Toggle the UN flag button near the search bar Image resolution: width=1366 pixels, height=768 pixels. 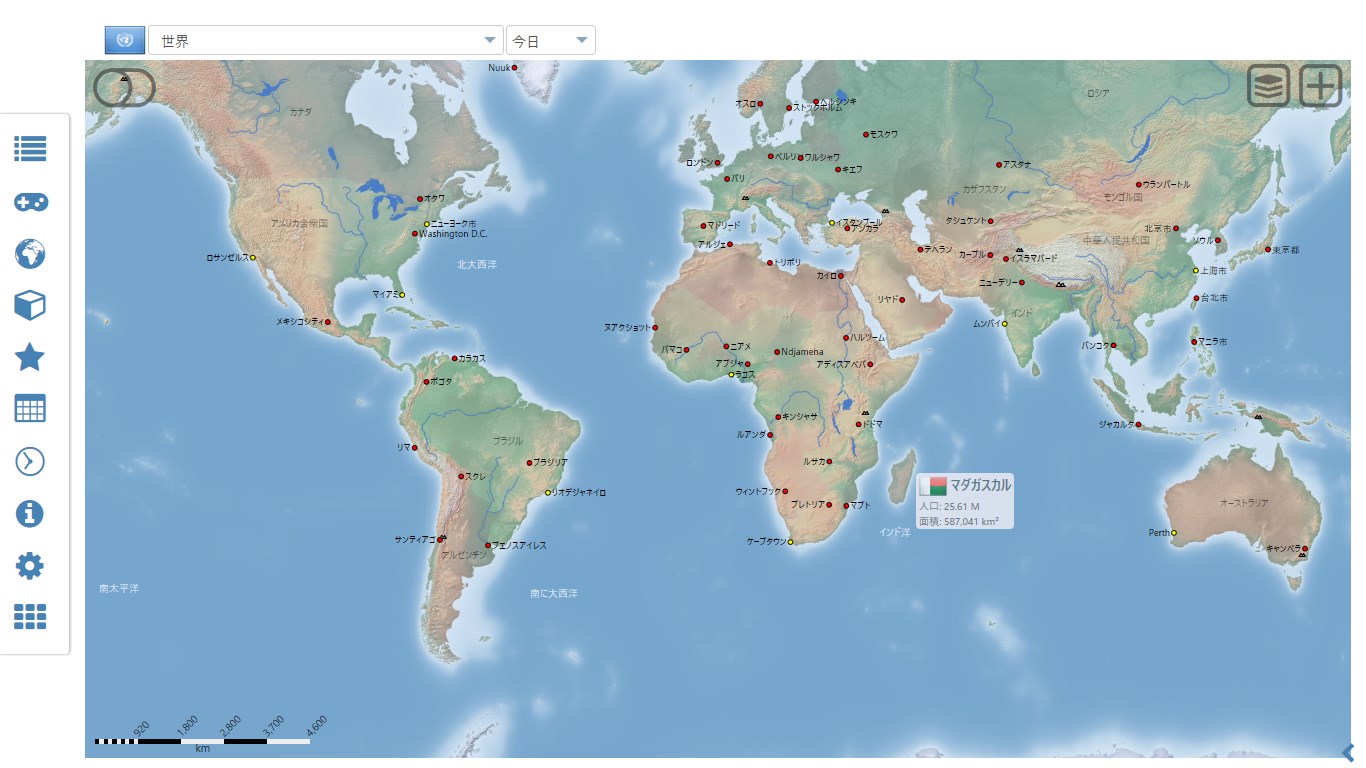coord(123,39)
